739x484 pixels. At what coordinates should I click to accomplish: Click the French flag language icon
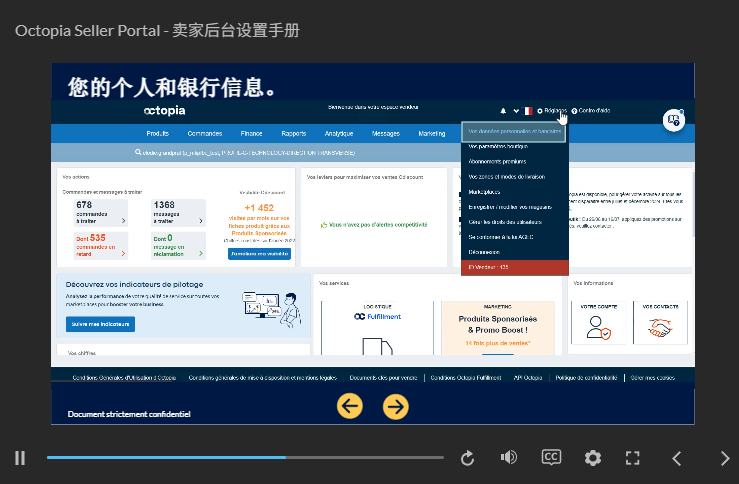[528, 111]
